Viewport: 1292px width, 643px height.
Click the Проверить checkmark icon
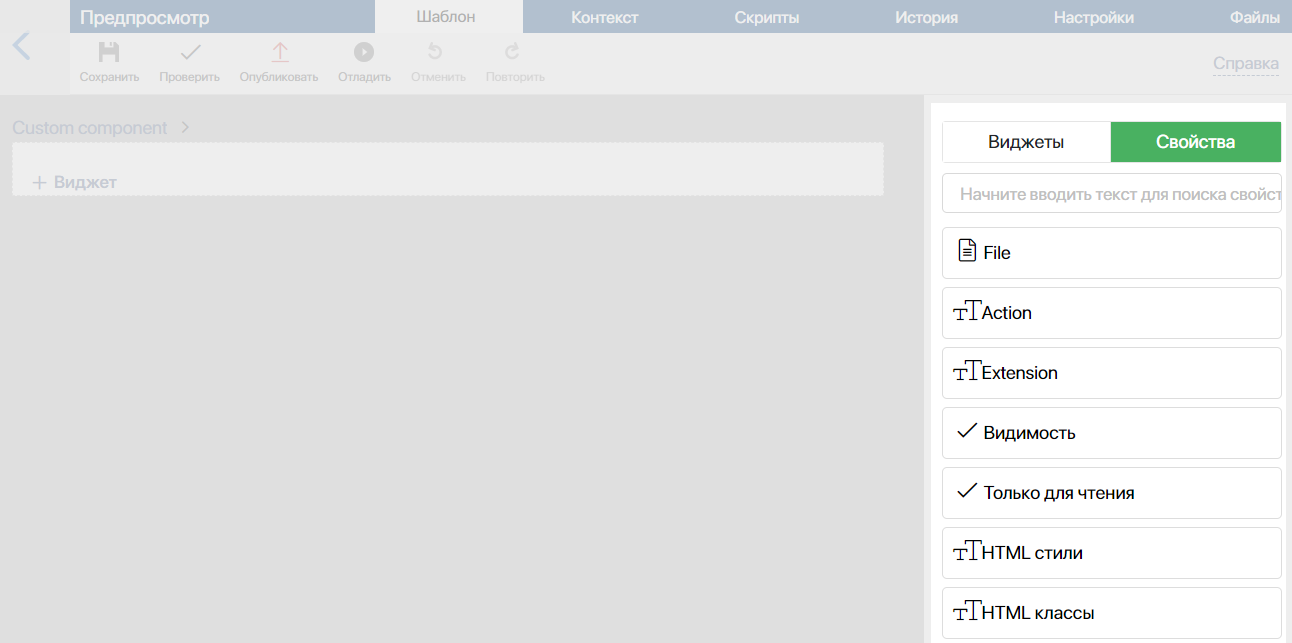(189, 52)
